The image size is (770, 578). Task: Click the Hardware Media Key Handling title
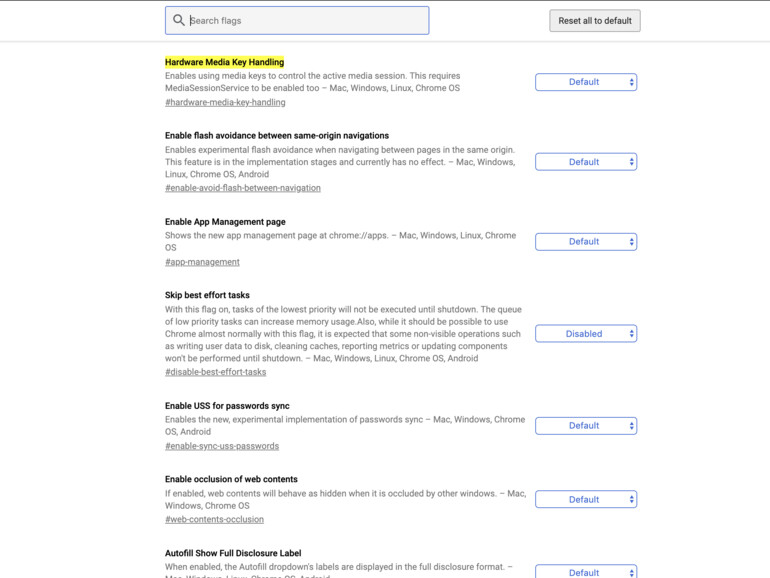coord(224,62)
